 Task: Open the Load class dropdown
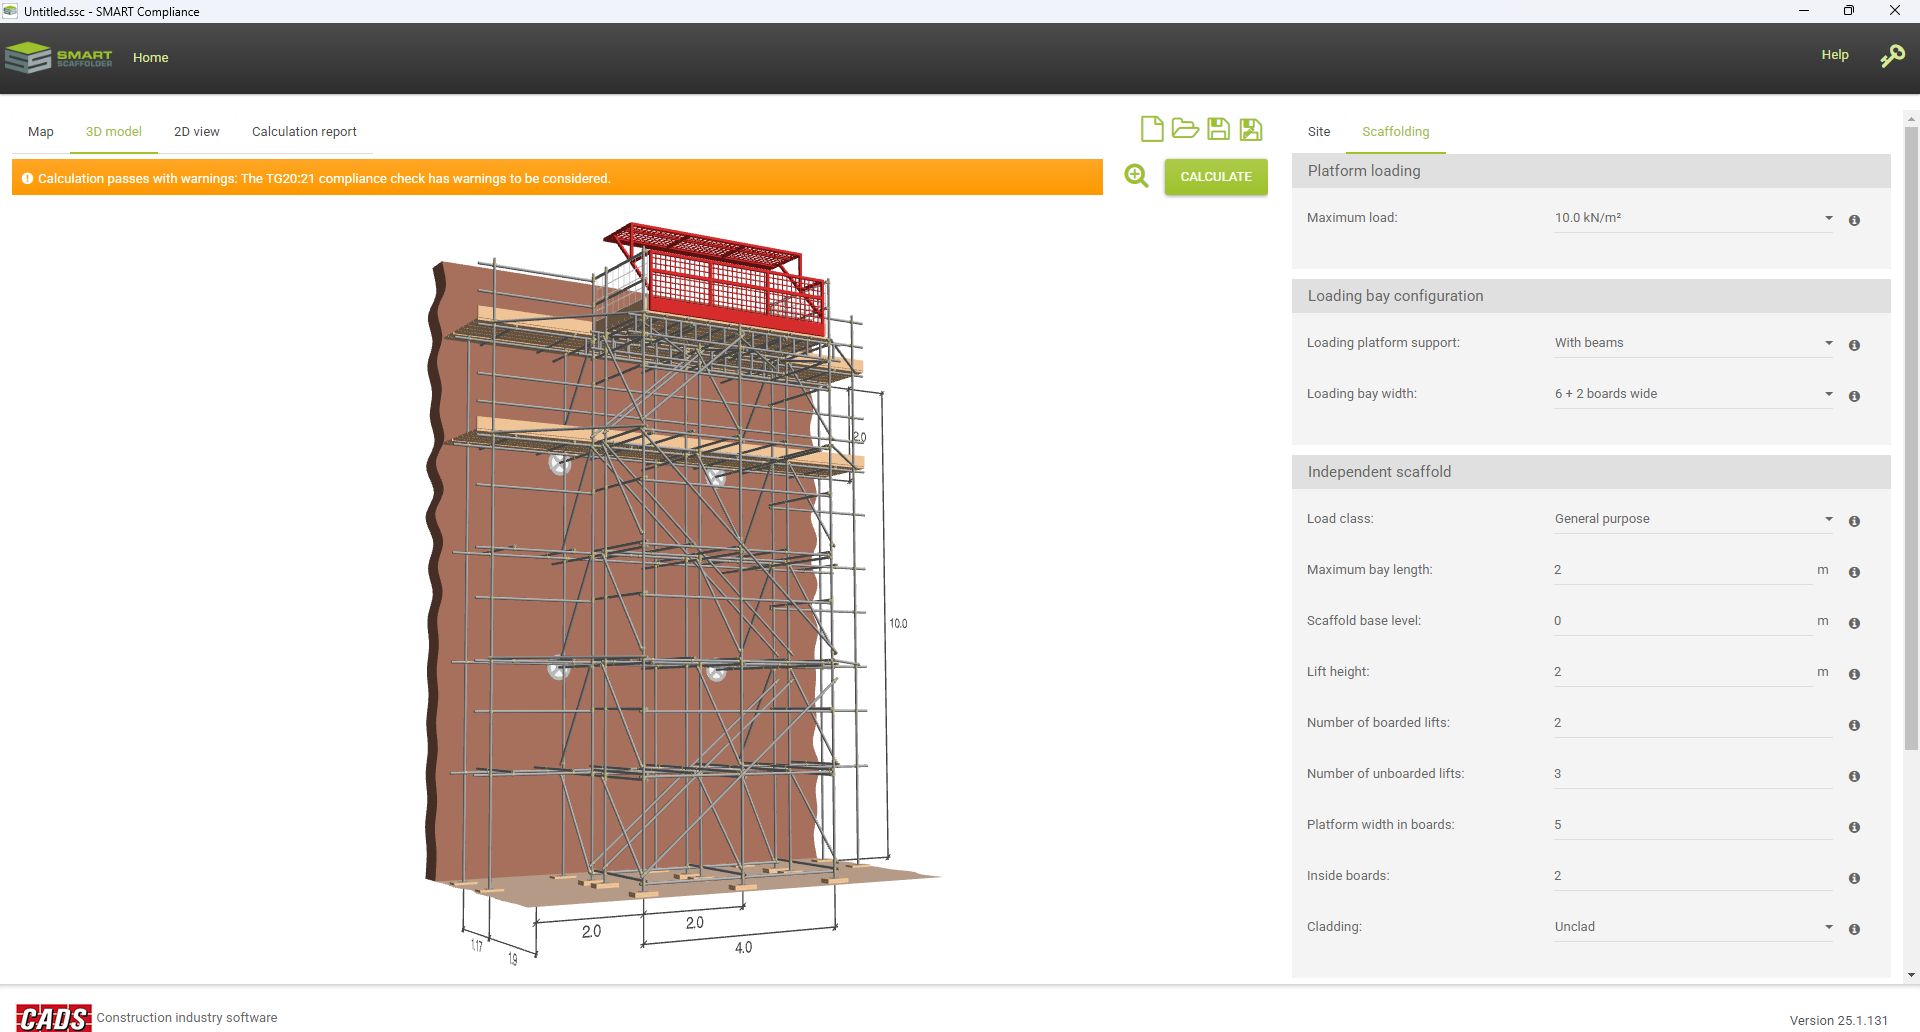tap(1692, 519)
